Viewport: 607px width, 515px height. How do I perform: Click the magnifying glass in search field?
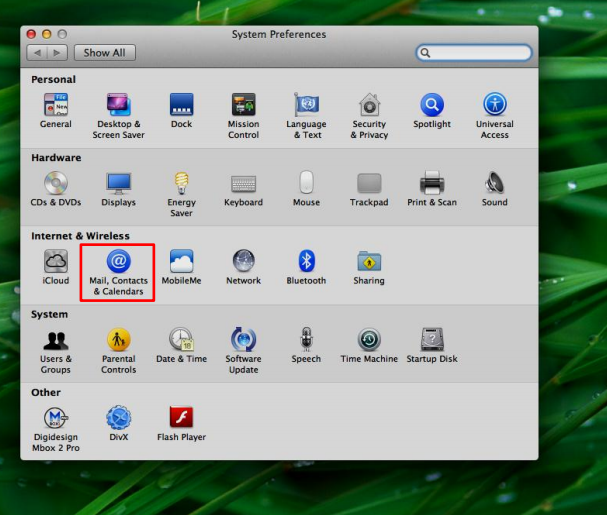425,53
